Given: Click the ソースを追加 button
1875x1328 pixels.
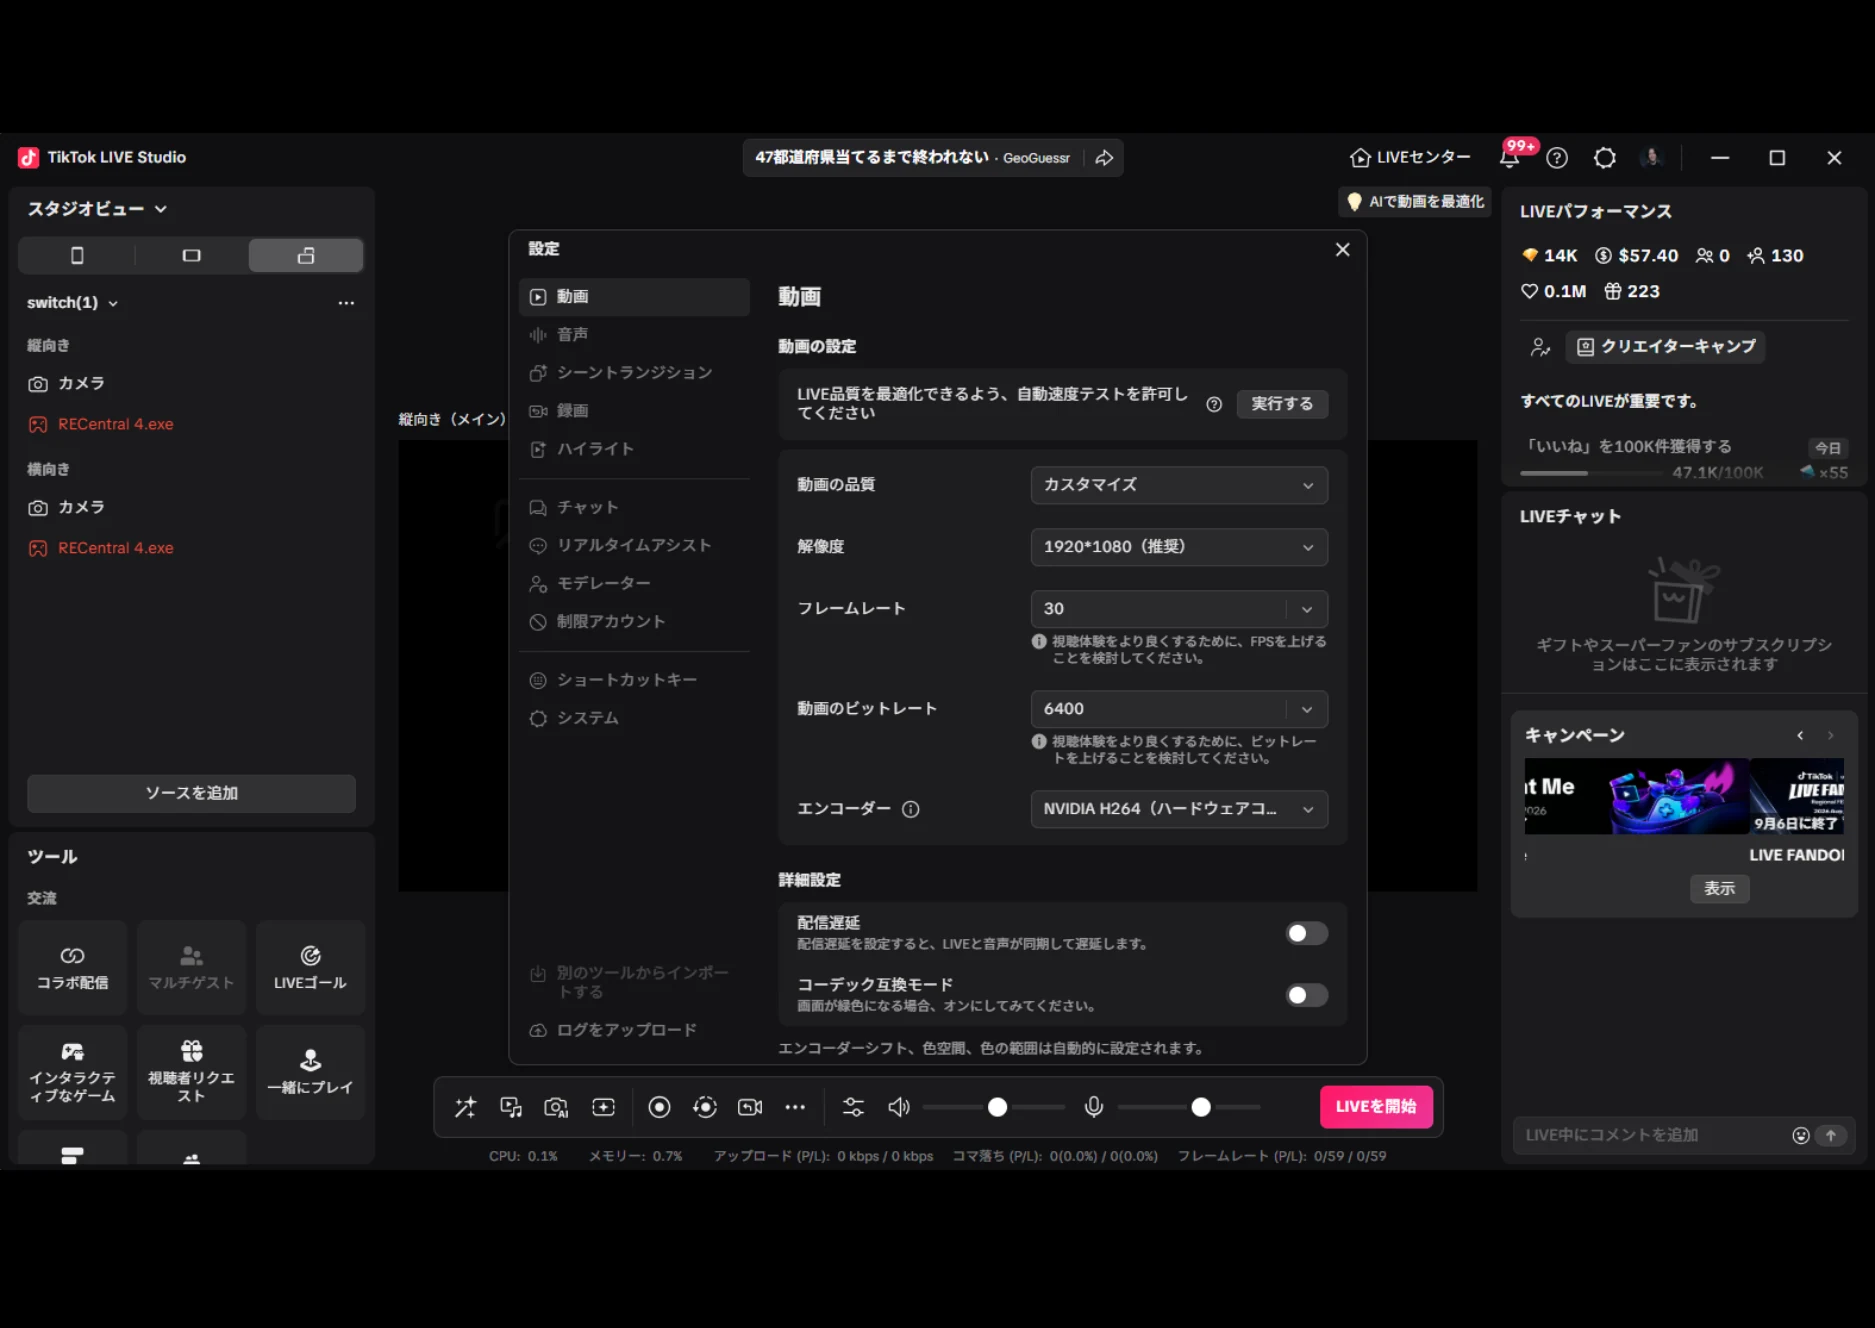Looking at the screenshot, I should (x=191, y=793).
